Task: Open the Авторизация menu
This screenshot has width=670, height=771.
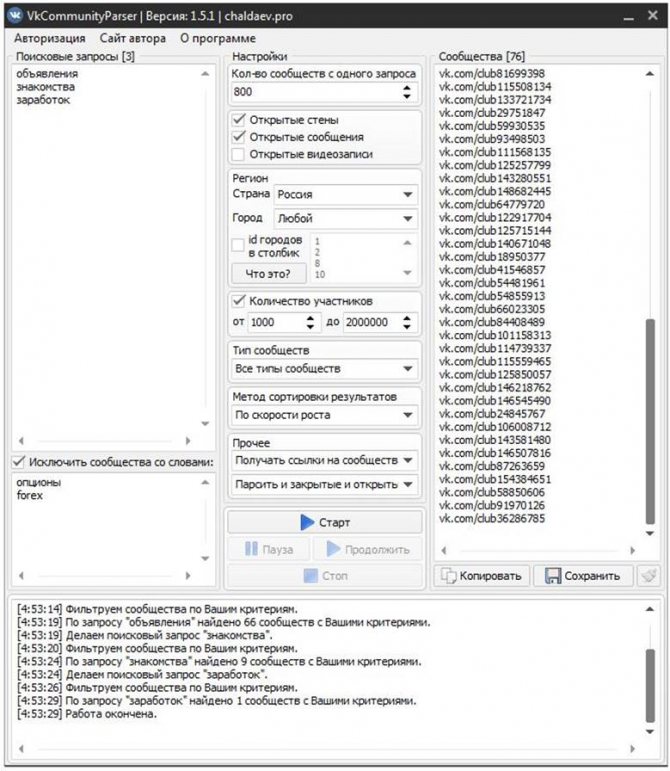Action: 49,38
